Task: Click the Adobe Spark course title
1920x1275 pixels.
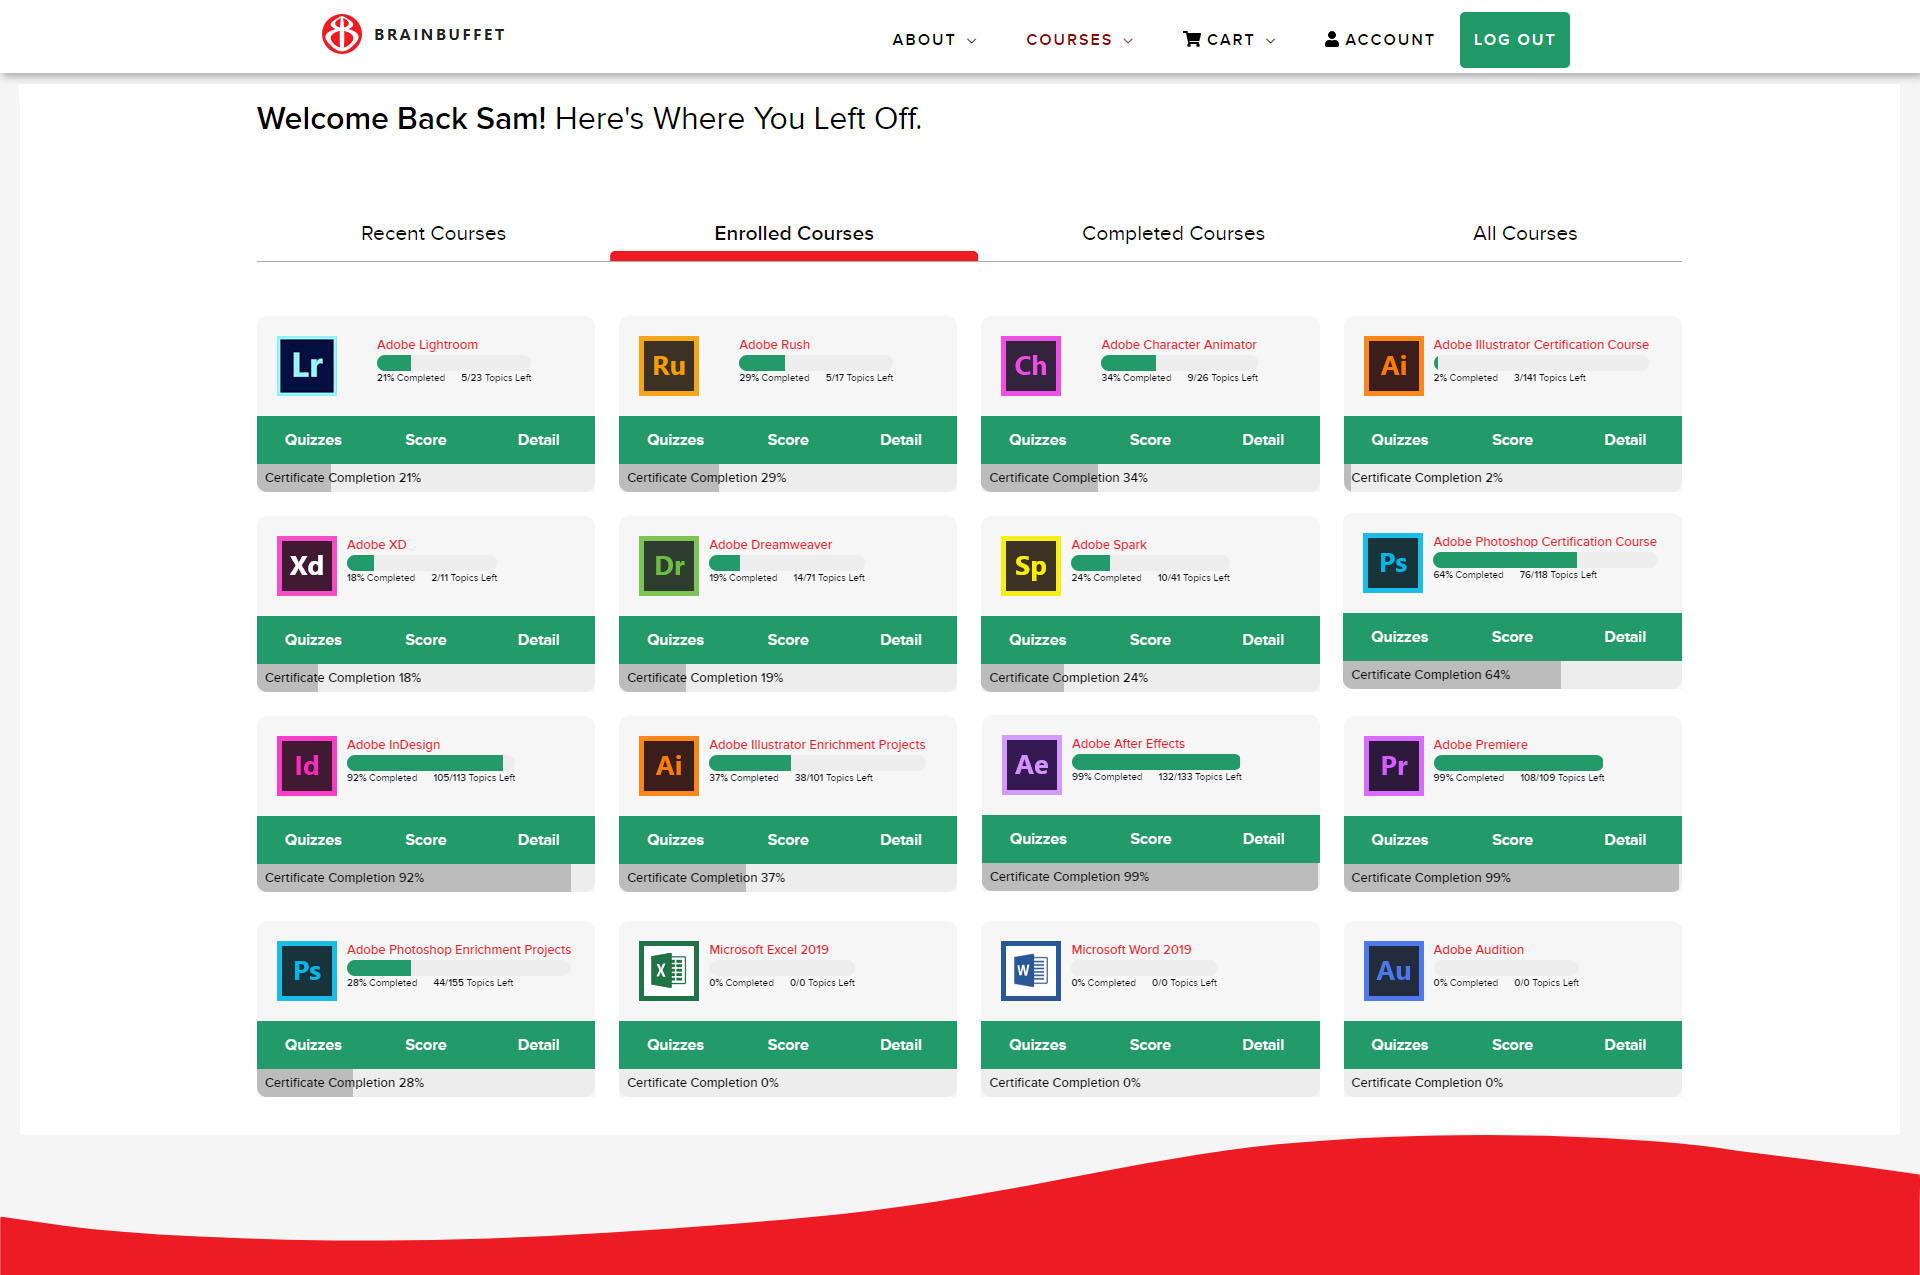Action: point(1109,545)
